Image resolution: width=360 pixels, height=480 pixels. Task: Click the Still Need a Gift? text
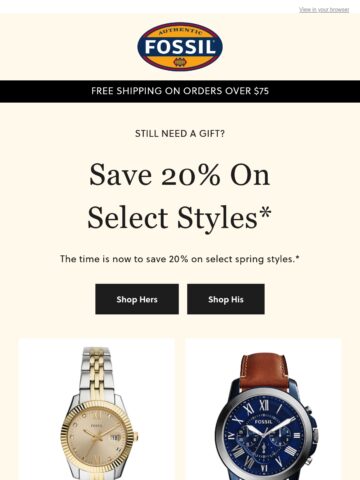[x=180, y=134]
